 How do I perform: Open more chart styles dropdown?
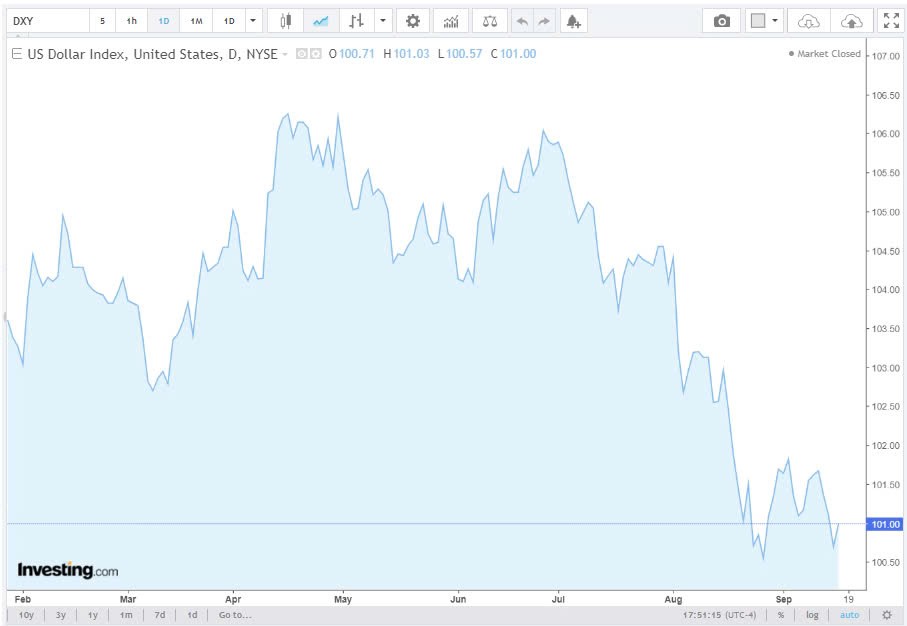coord(383,21)
